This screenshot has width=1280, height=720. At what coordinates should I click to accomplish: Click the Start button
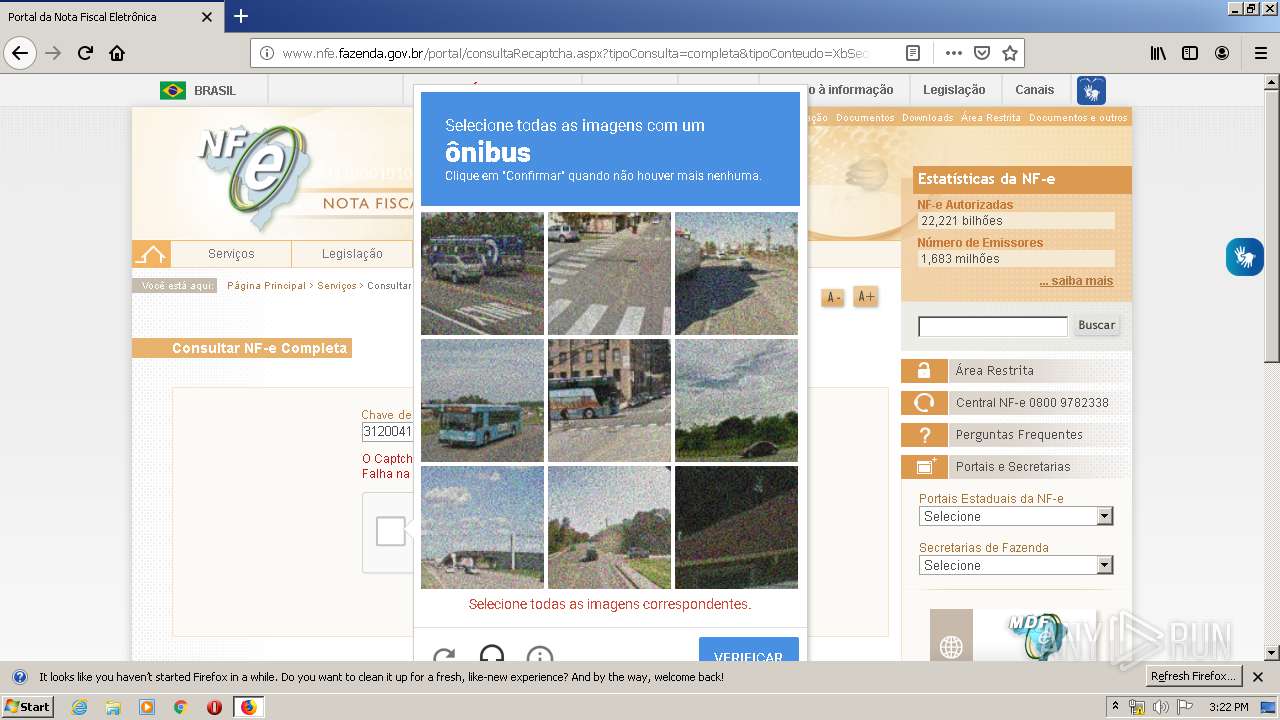pyautogui.click(x=28, y=707)
